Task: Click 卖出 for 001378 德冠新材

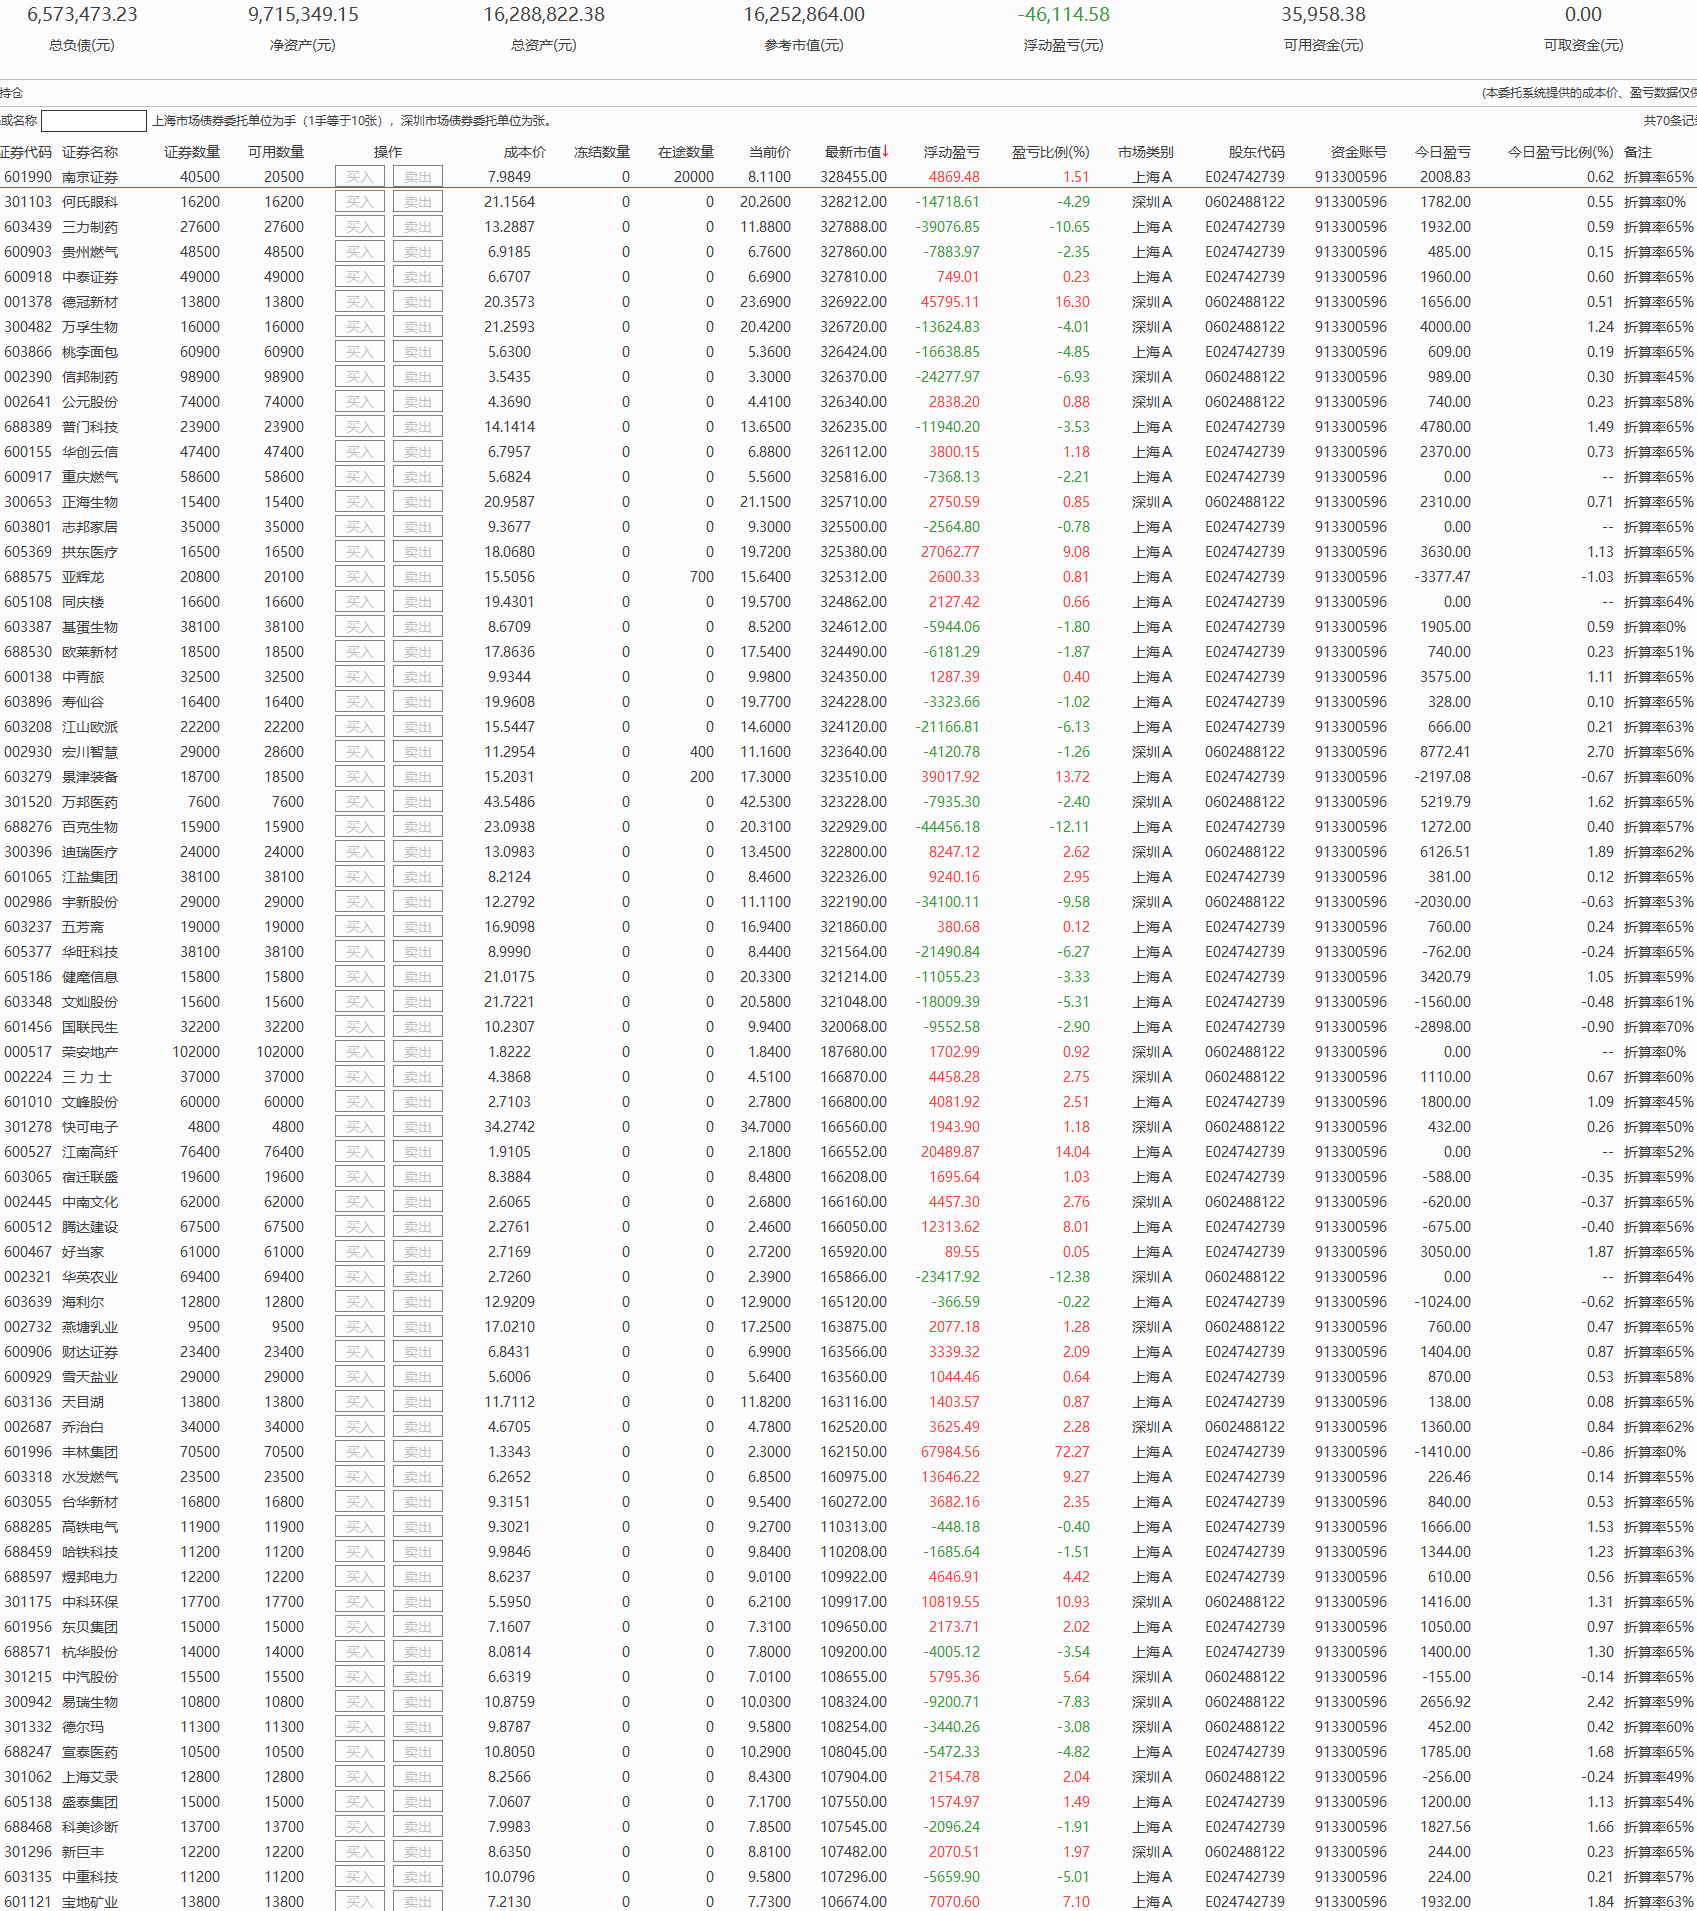Action: [x=418, y=302]
